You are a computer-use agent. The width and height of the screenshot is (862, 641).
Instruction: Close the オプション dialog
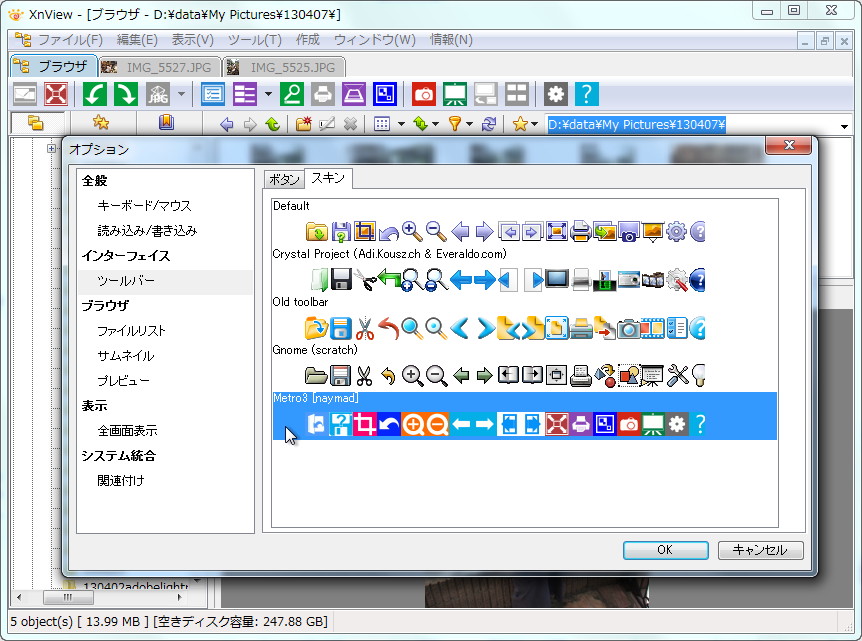click(788, 145)
